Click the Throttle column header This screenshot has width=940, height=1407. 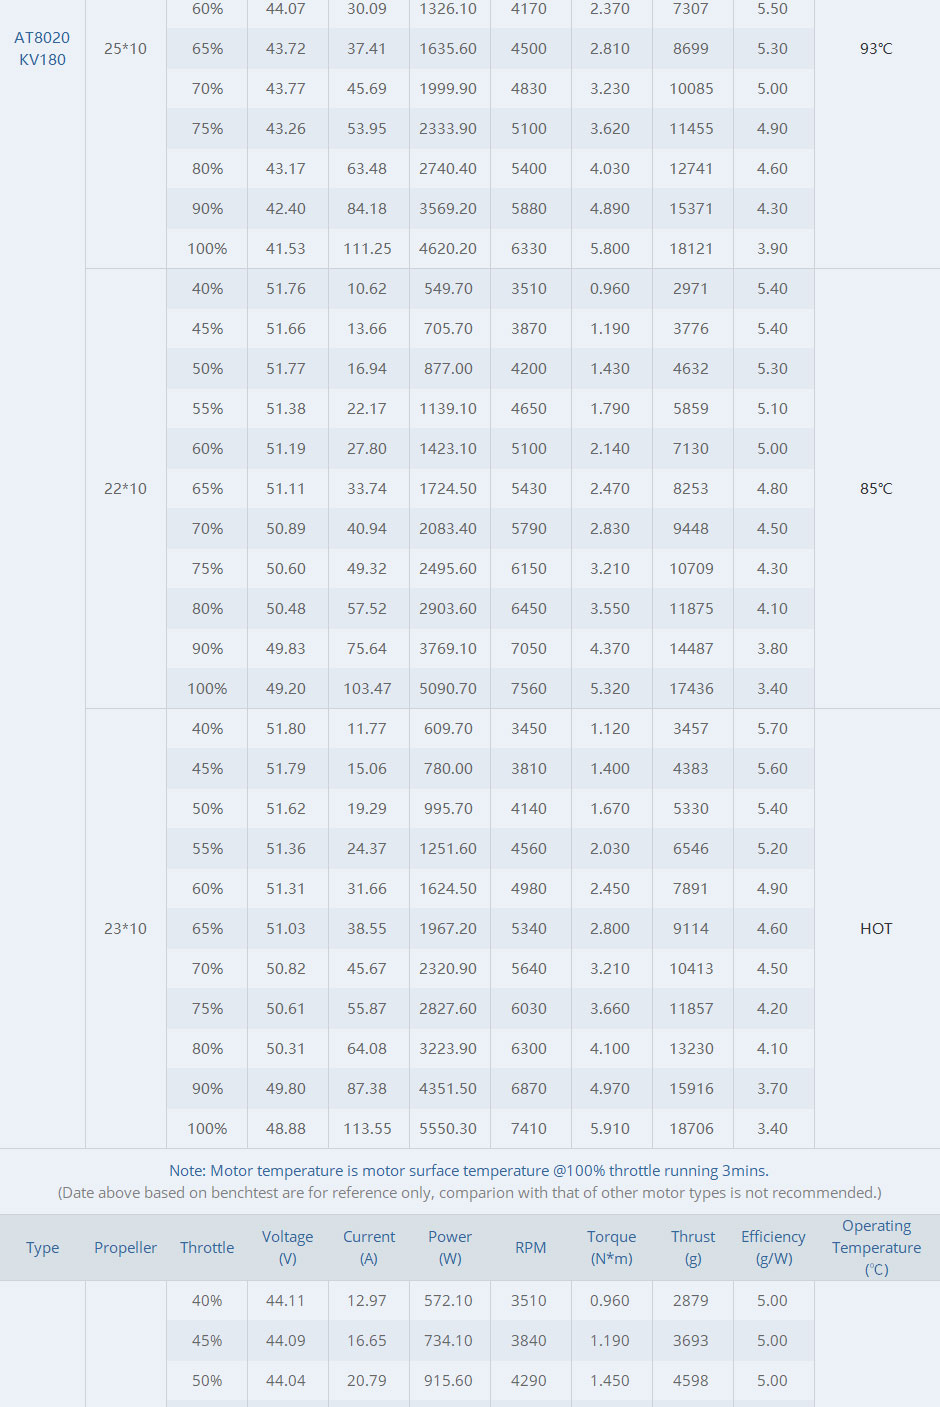click(x=207, y=1247)
